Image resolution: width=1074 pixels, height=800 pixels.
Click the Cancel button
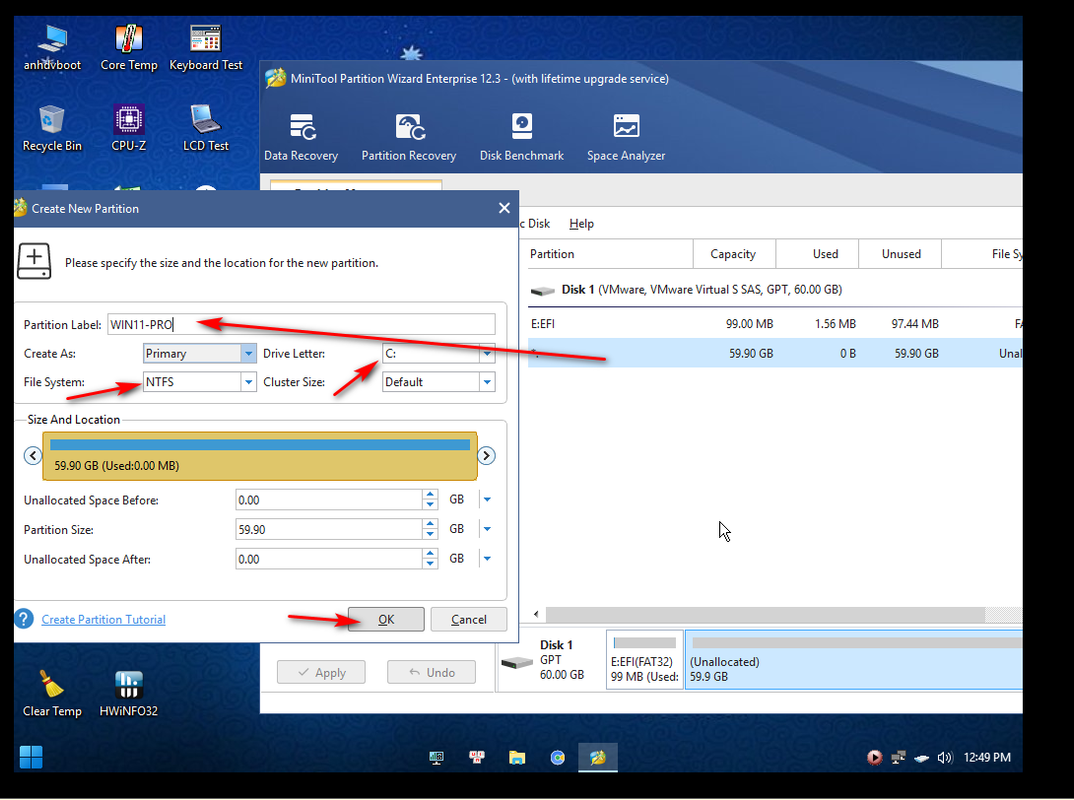[x=469, y=619]
